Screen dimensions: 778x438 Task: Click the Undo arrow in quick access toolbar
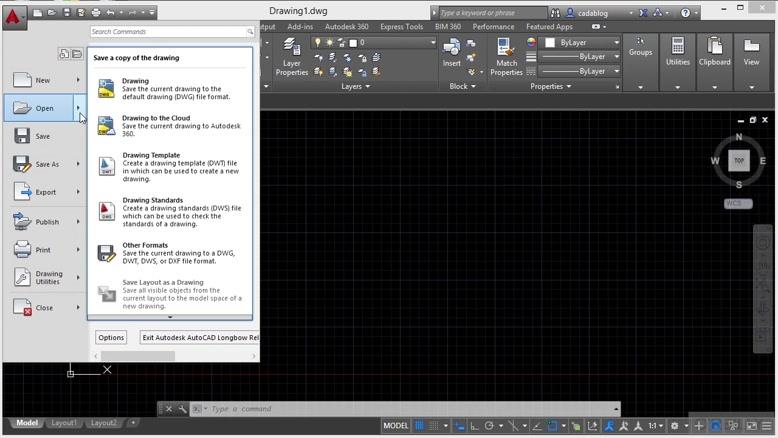tap(110, 12)
